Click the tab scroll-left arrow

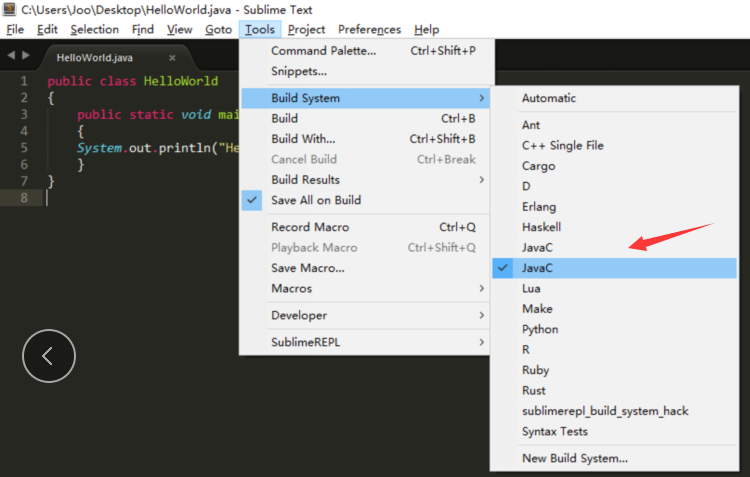(x=11, y=55)
